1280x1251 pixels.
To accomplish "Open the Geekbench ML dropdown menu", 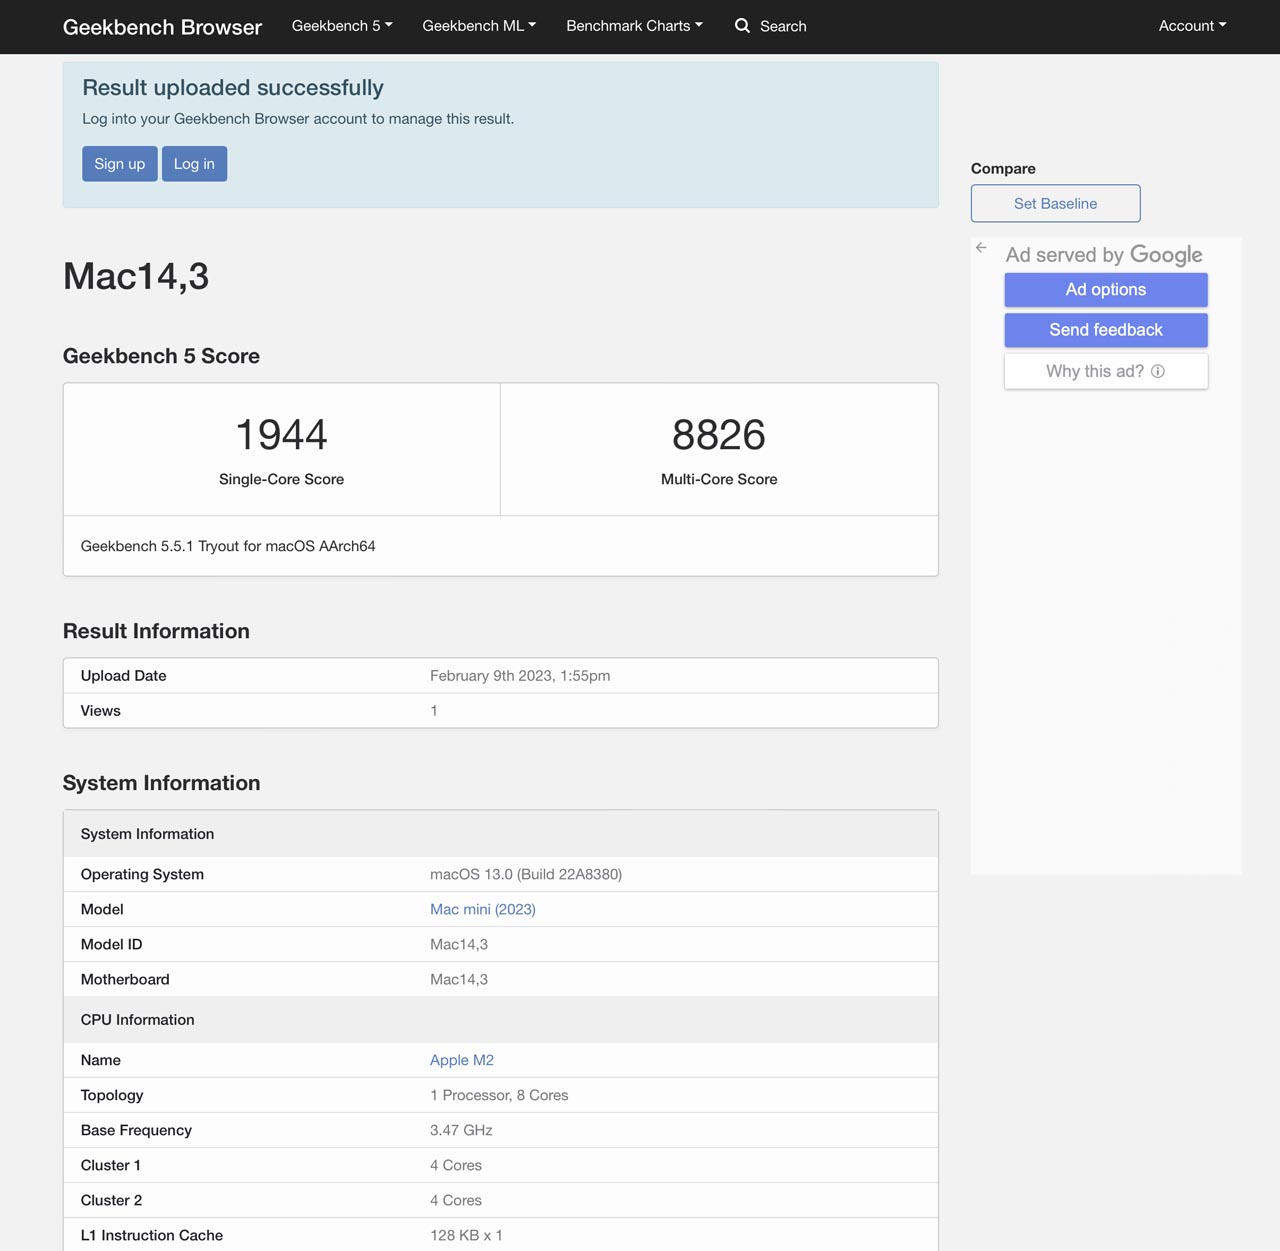I will (x=479, y=26).
